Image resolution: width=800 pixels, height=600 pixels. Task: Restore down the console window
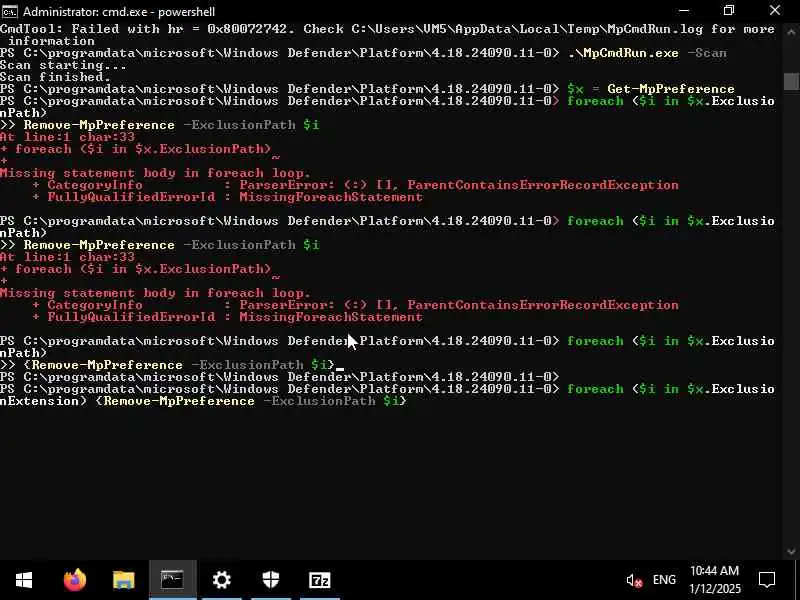[x=729, y=11]
